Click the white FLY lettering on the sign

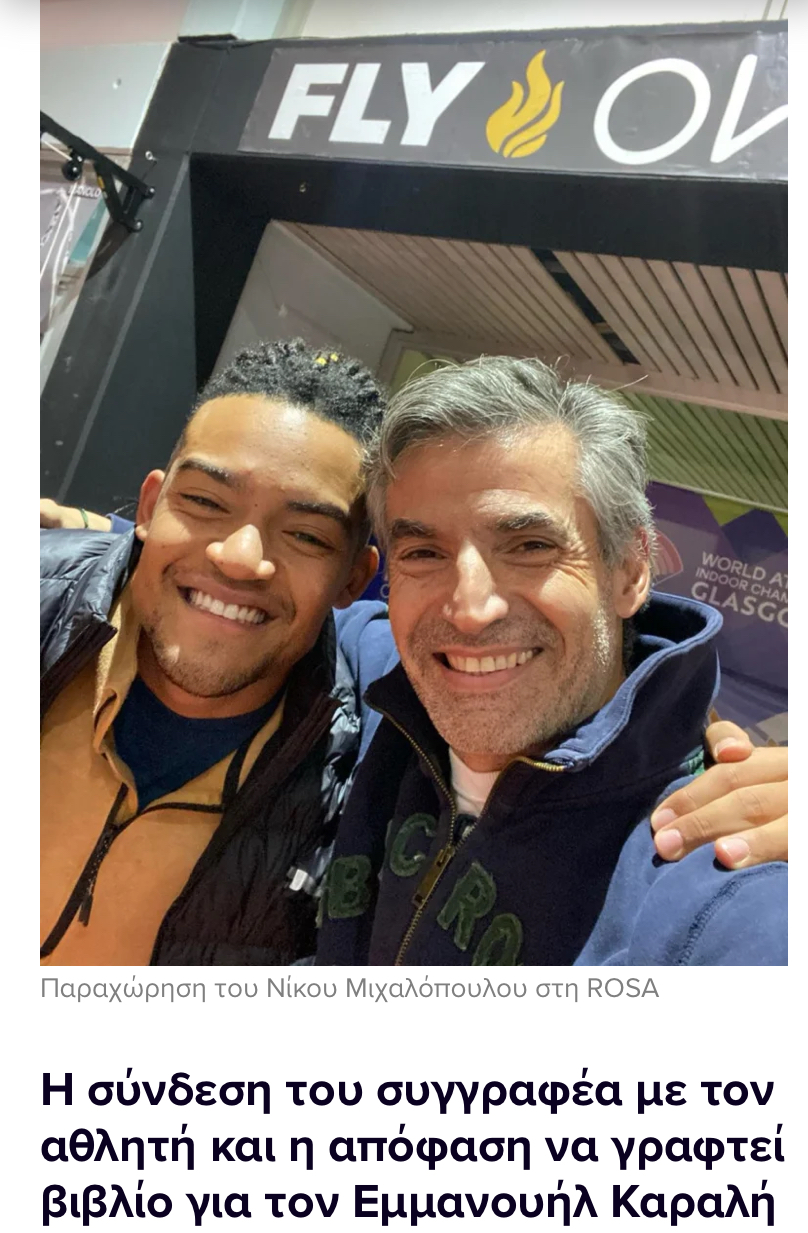tap(369, 101)
